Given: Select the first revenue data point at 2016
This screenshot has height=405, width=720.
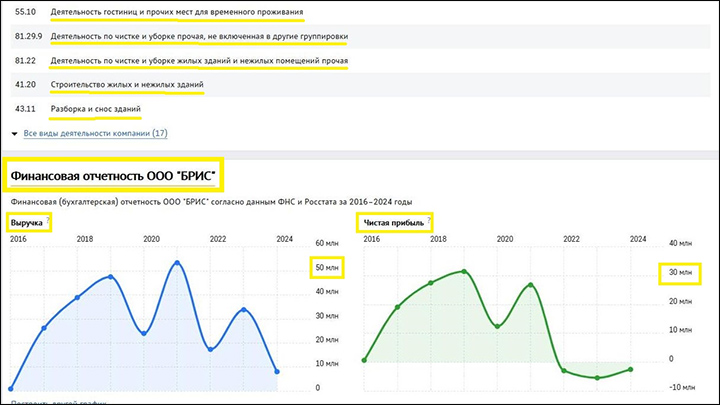Looking at the screenshot, I should pyautogui.click(x=11, y=388).
